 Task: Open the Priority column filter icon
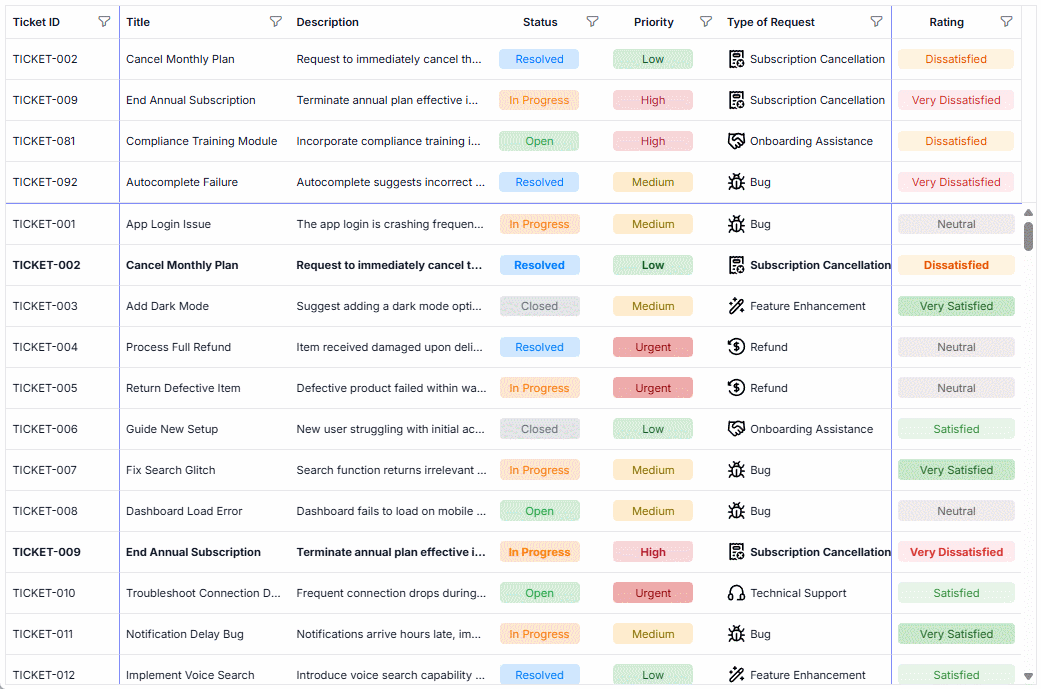706,21
